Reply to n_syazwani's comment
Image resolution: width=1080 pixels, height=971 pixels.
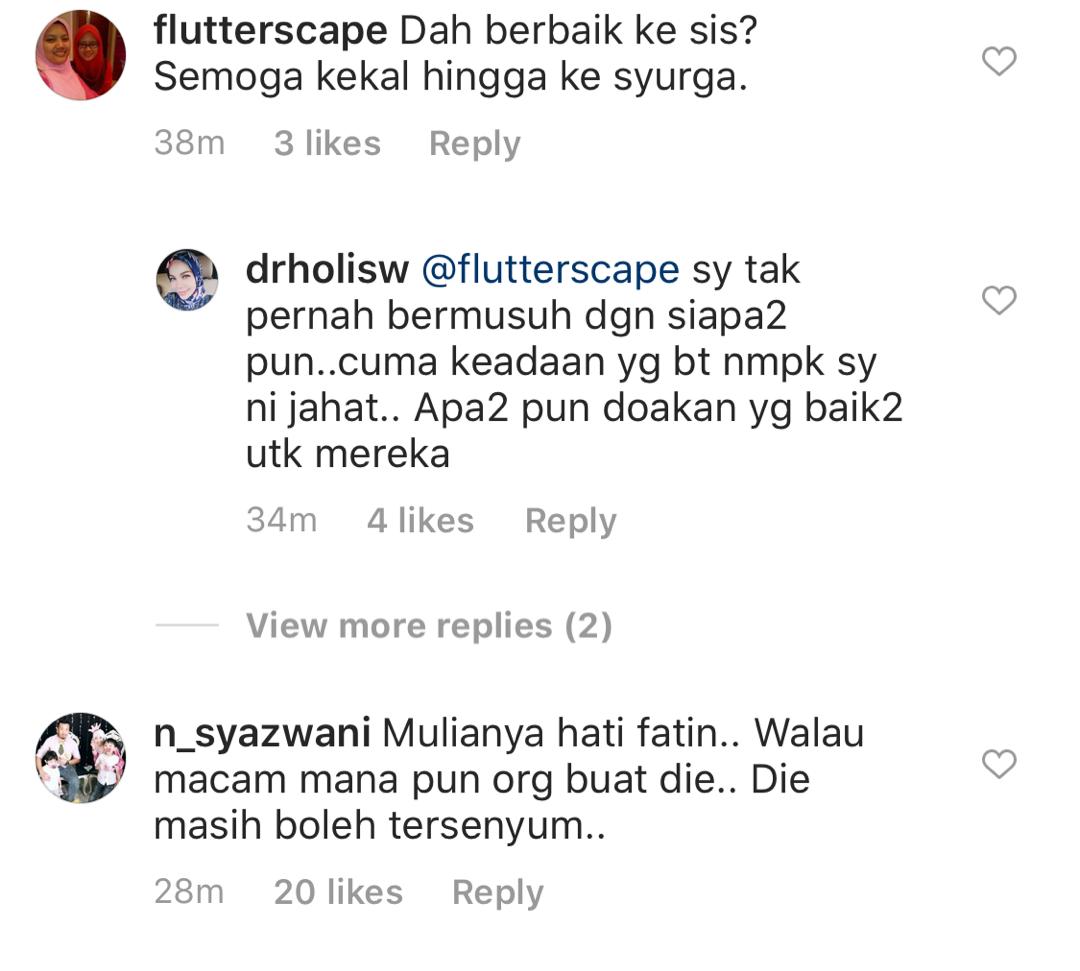point(497,893)
